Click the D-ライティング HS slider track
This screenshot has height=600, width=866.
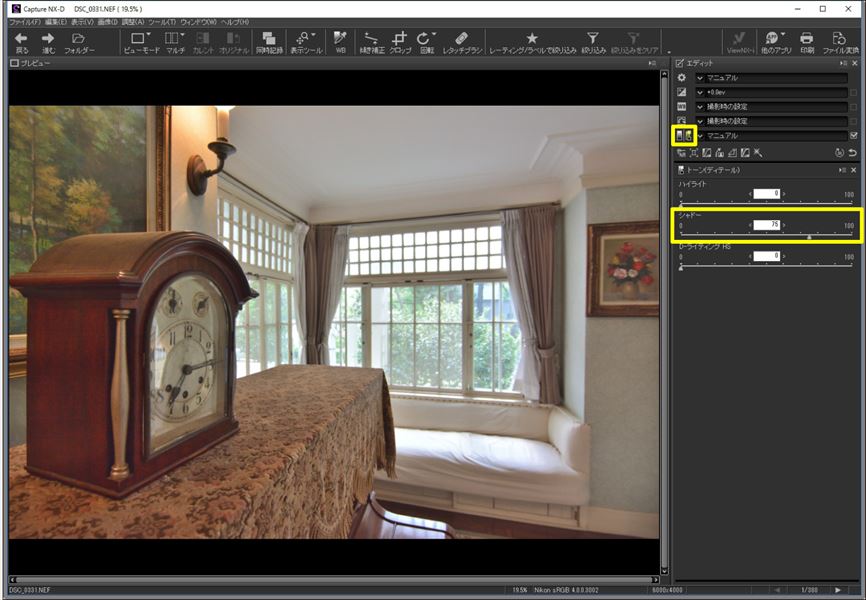[x=766, y=266]
